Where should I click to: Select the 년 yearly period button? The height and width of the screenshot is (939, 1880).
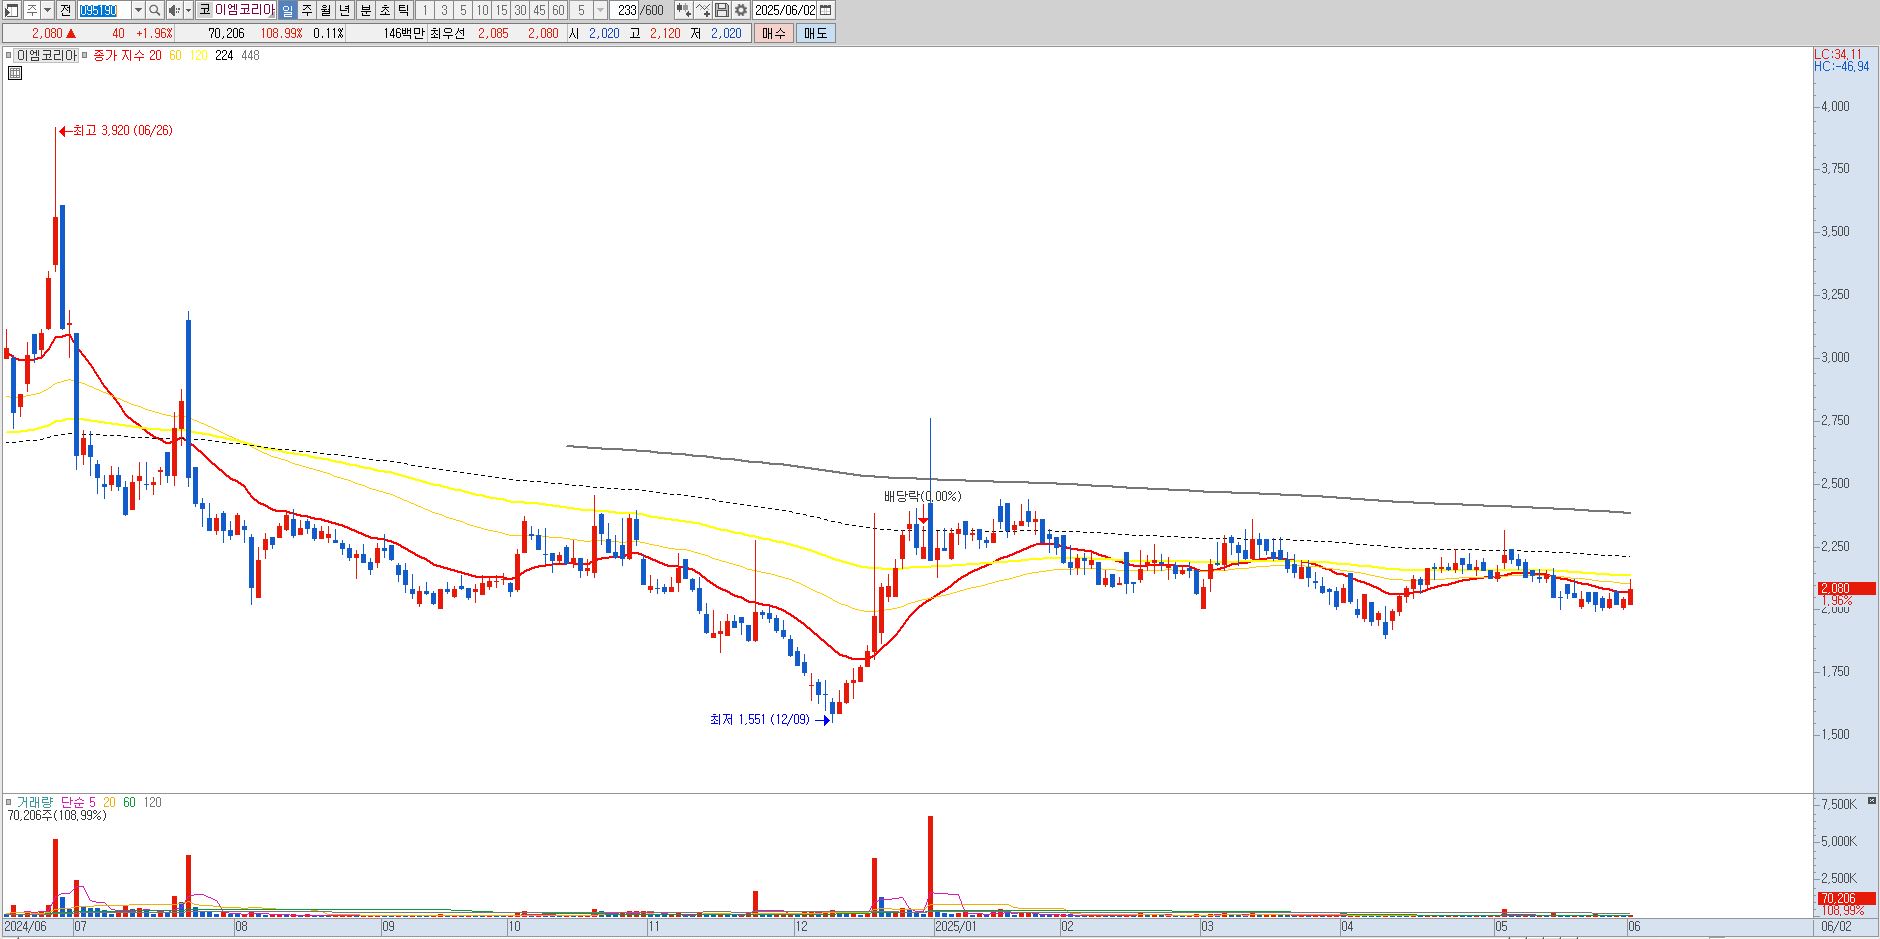[x=344, y=10]
